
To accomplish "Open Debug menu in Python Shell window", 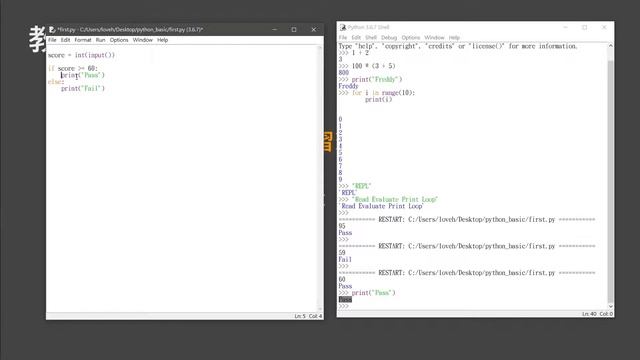I will pyautogui.click(x=389, y=38).
